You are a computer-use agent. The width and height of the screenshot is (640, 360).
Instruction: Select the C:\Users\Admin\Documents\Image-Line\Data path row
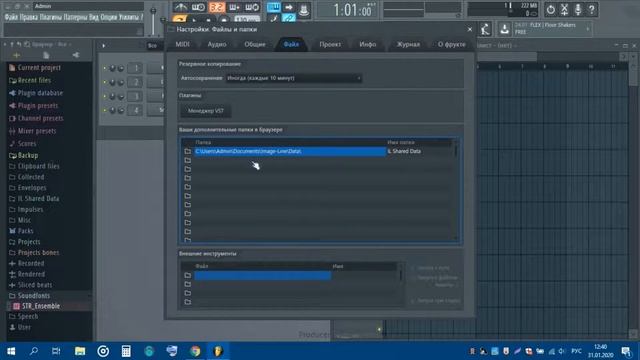coord(290,151)
